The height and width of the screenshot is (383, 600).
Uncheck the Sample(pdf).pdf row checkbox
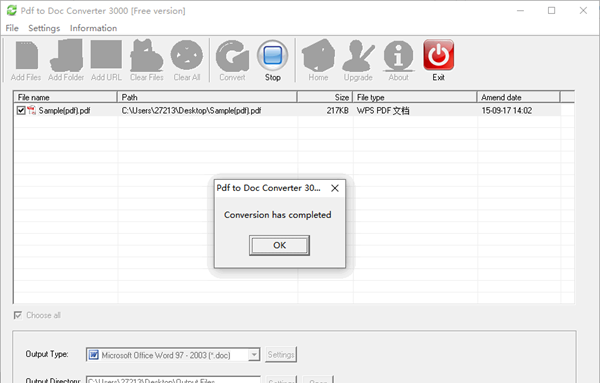tap(21, 111)
